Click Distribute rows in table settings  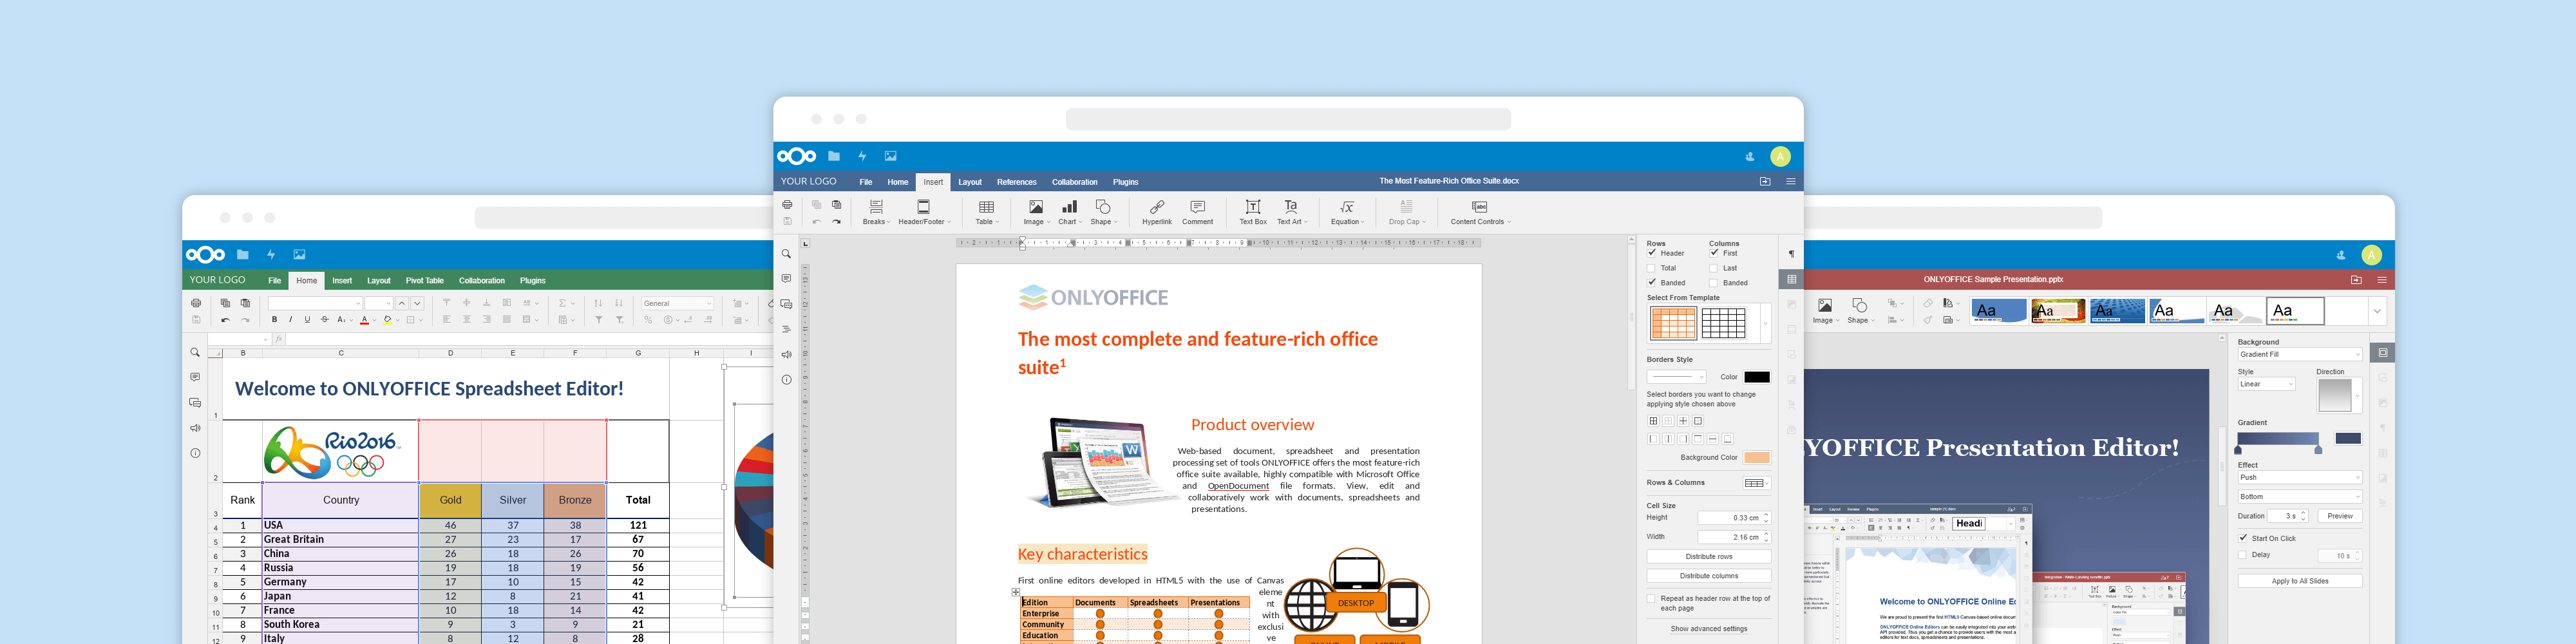click(x=1708, y=556)
